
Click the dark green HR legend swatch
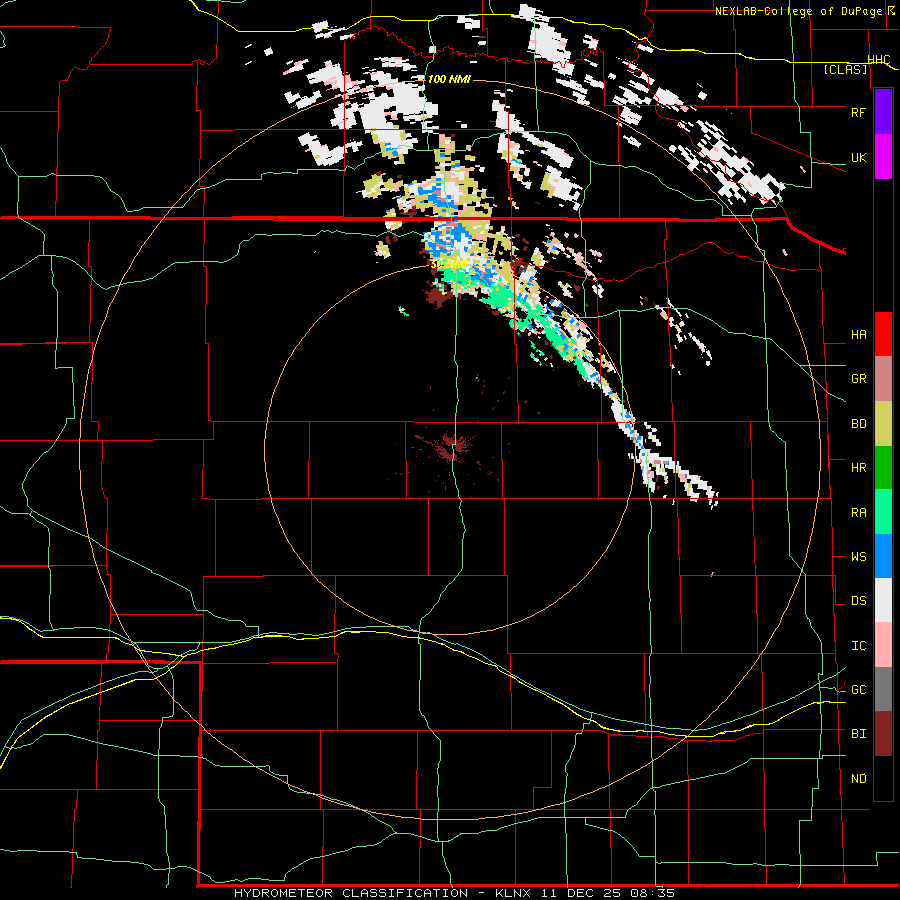tap(883, 467)
